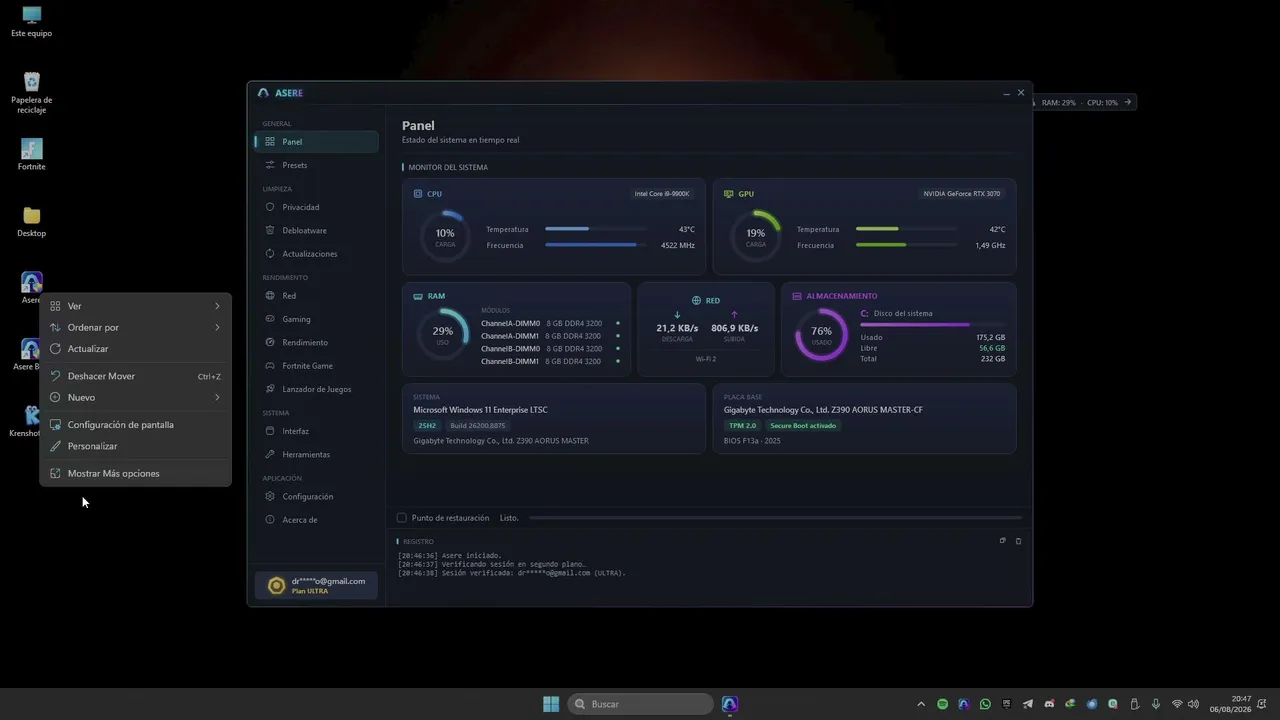Open Debloatware using its trash icon
Image resolution: width=1280 pixels, height=720 pixels.
point(270,230)
